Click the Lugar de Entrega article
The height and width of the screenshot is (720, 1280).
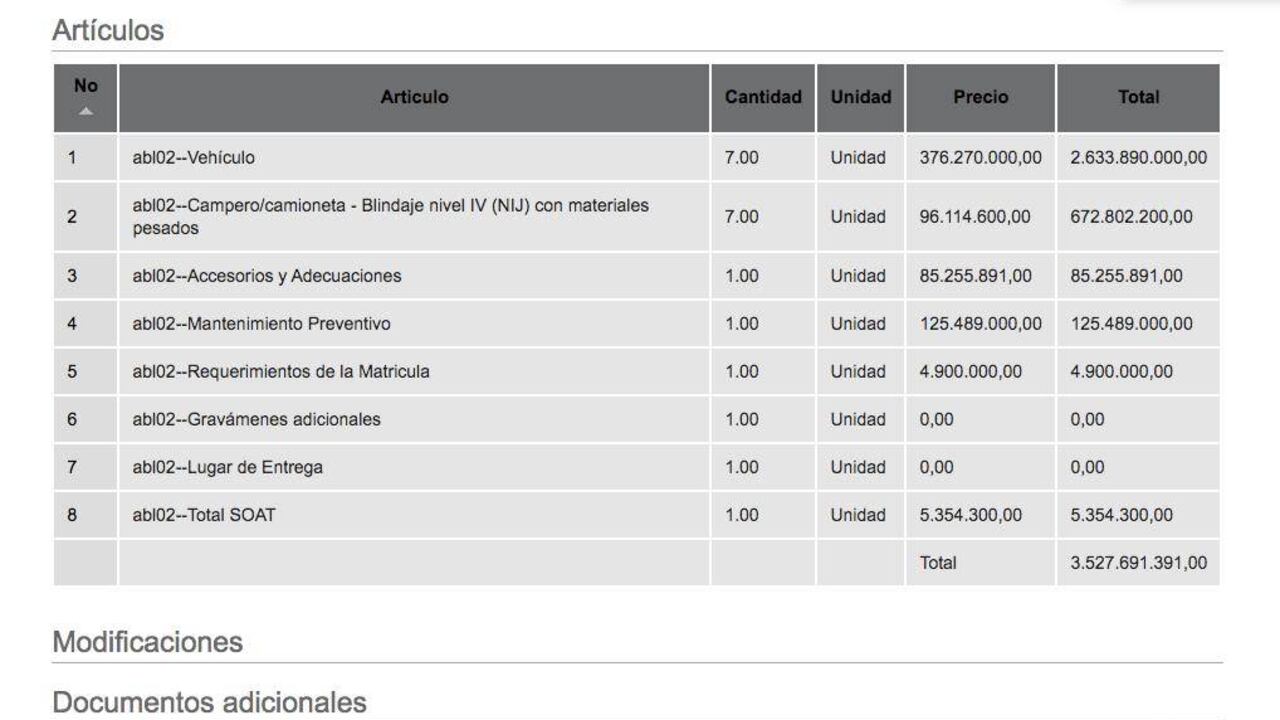227,467
